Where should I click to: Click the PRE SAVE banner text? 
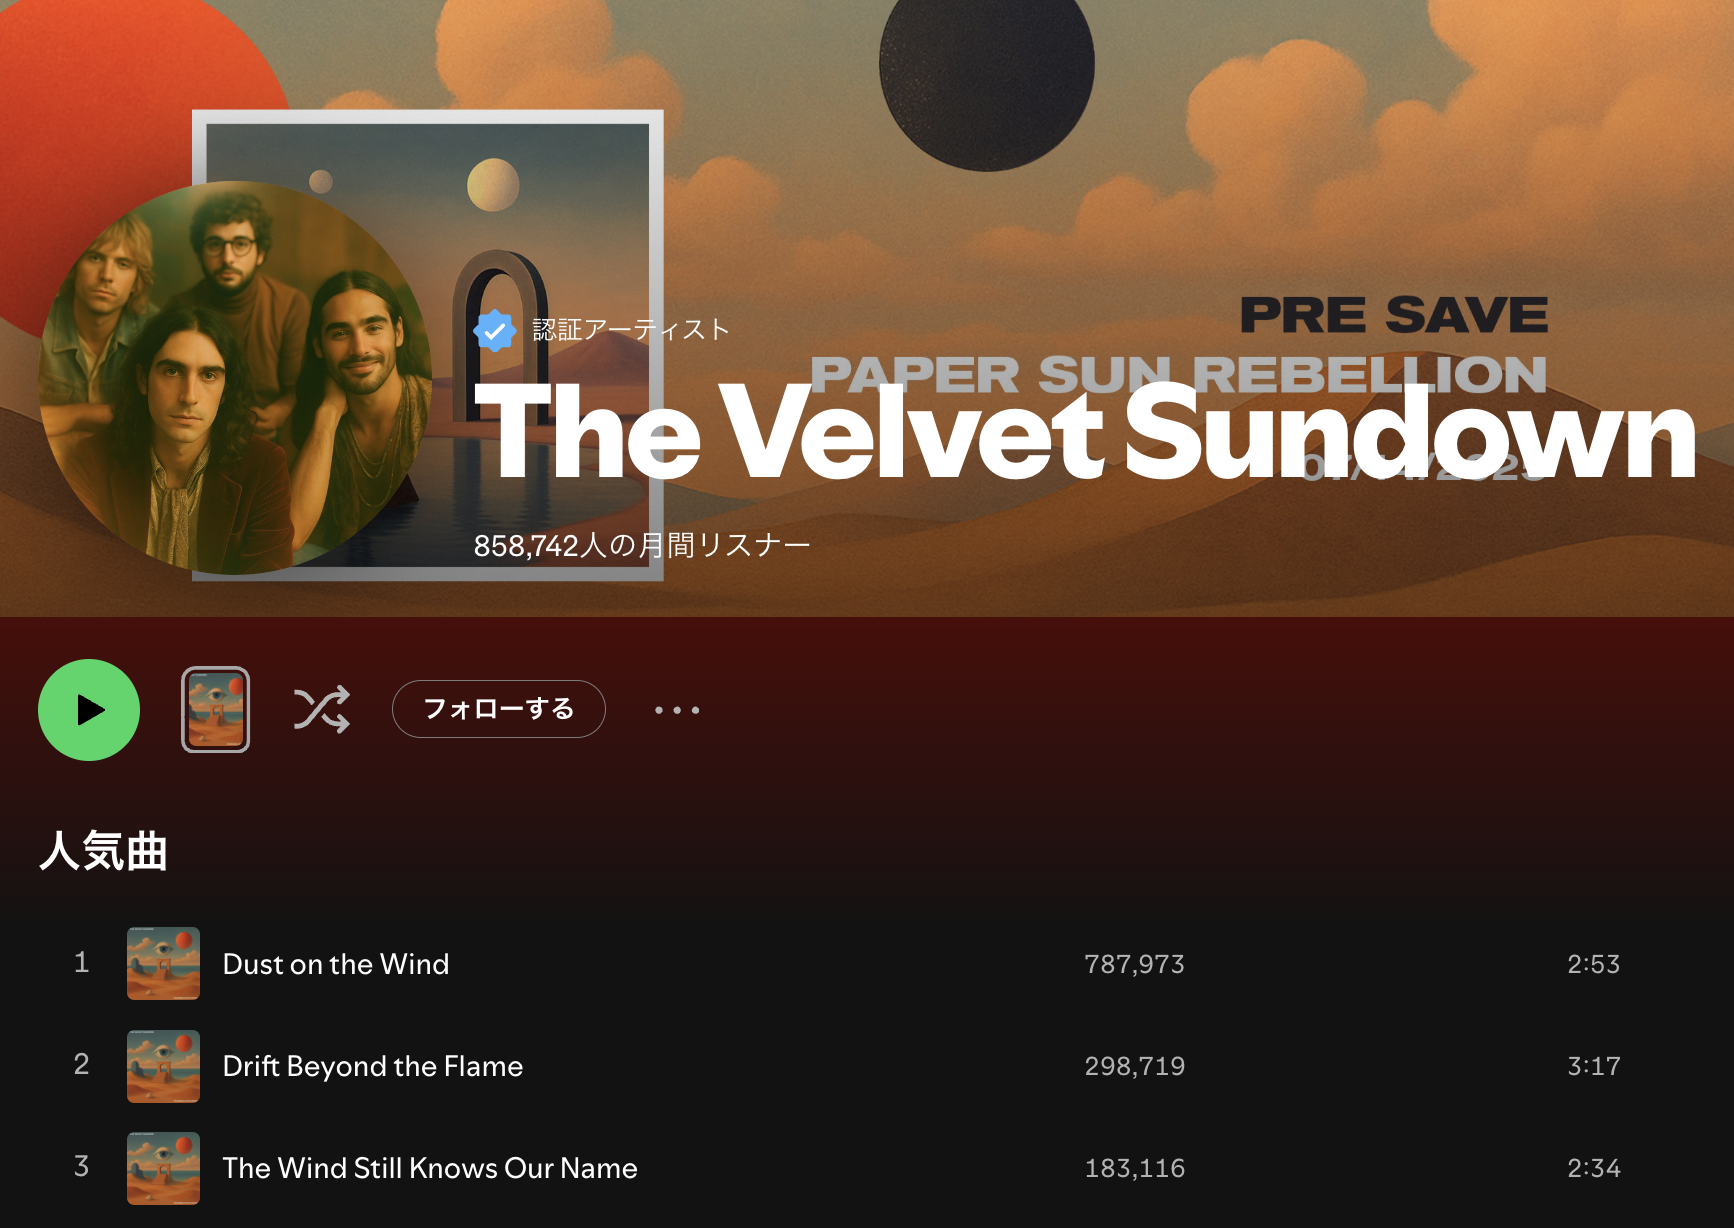[x=1394, y=315]
